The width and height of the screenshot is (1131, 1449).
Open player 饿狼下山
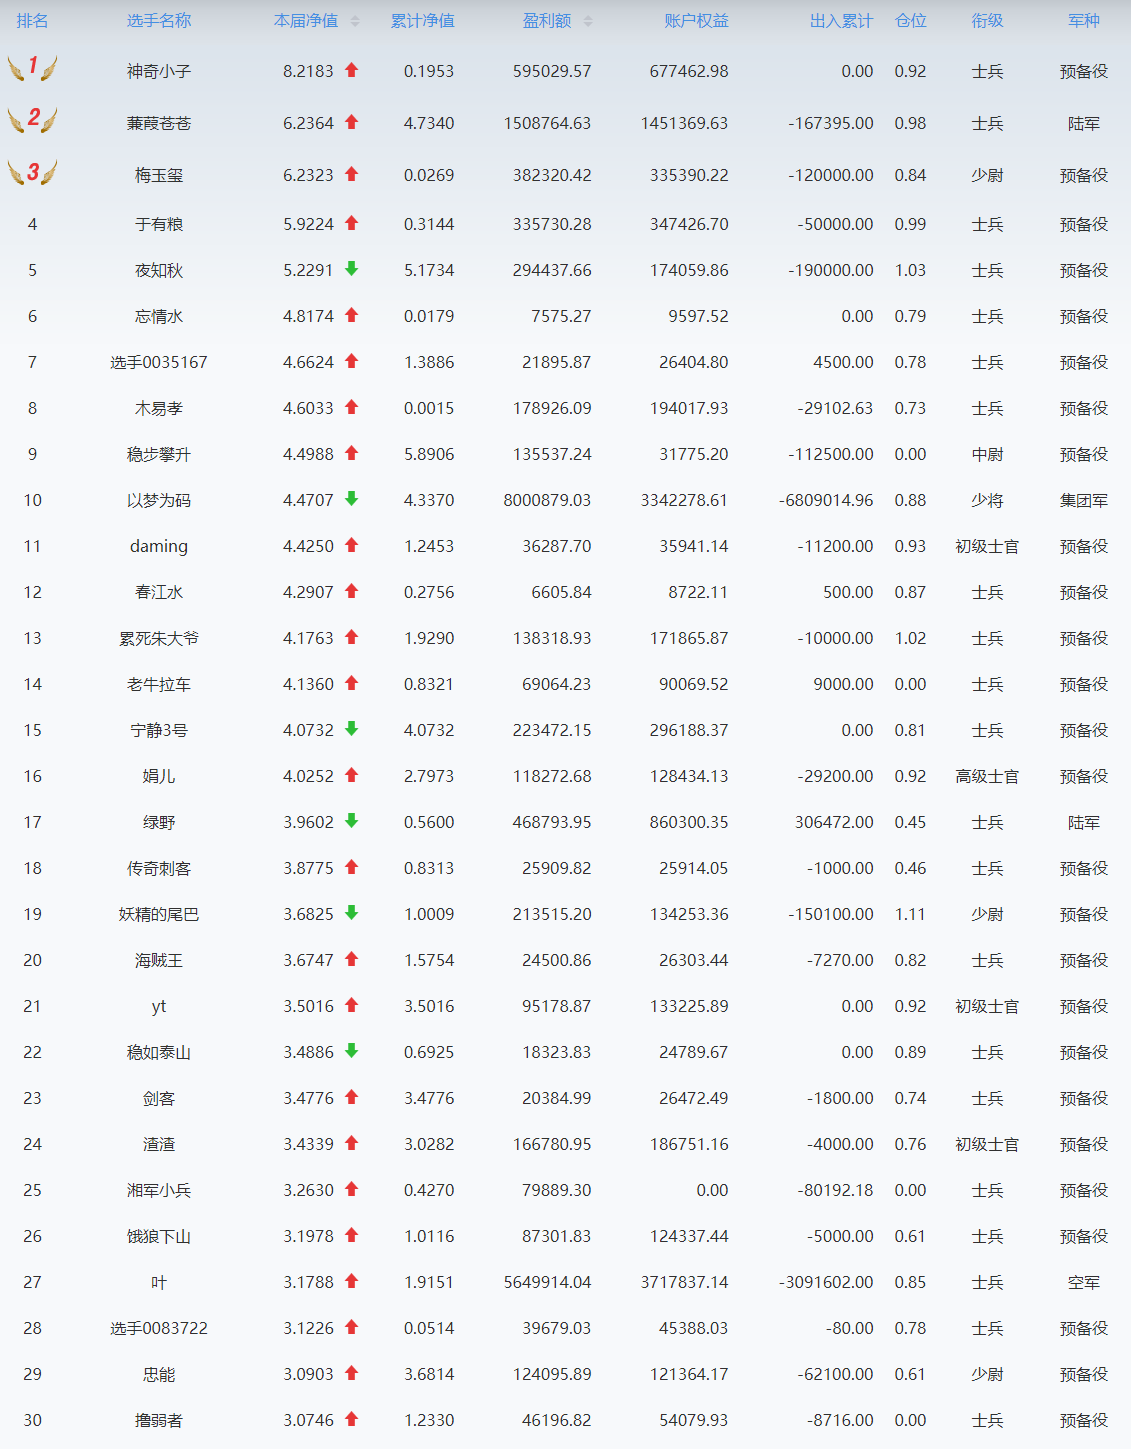[159, 1237]
